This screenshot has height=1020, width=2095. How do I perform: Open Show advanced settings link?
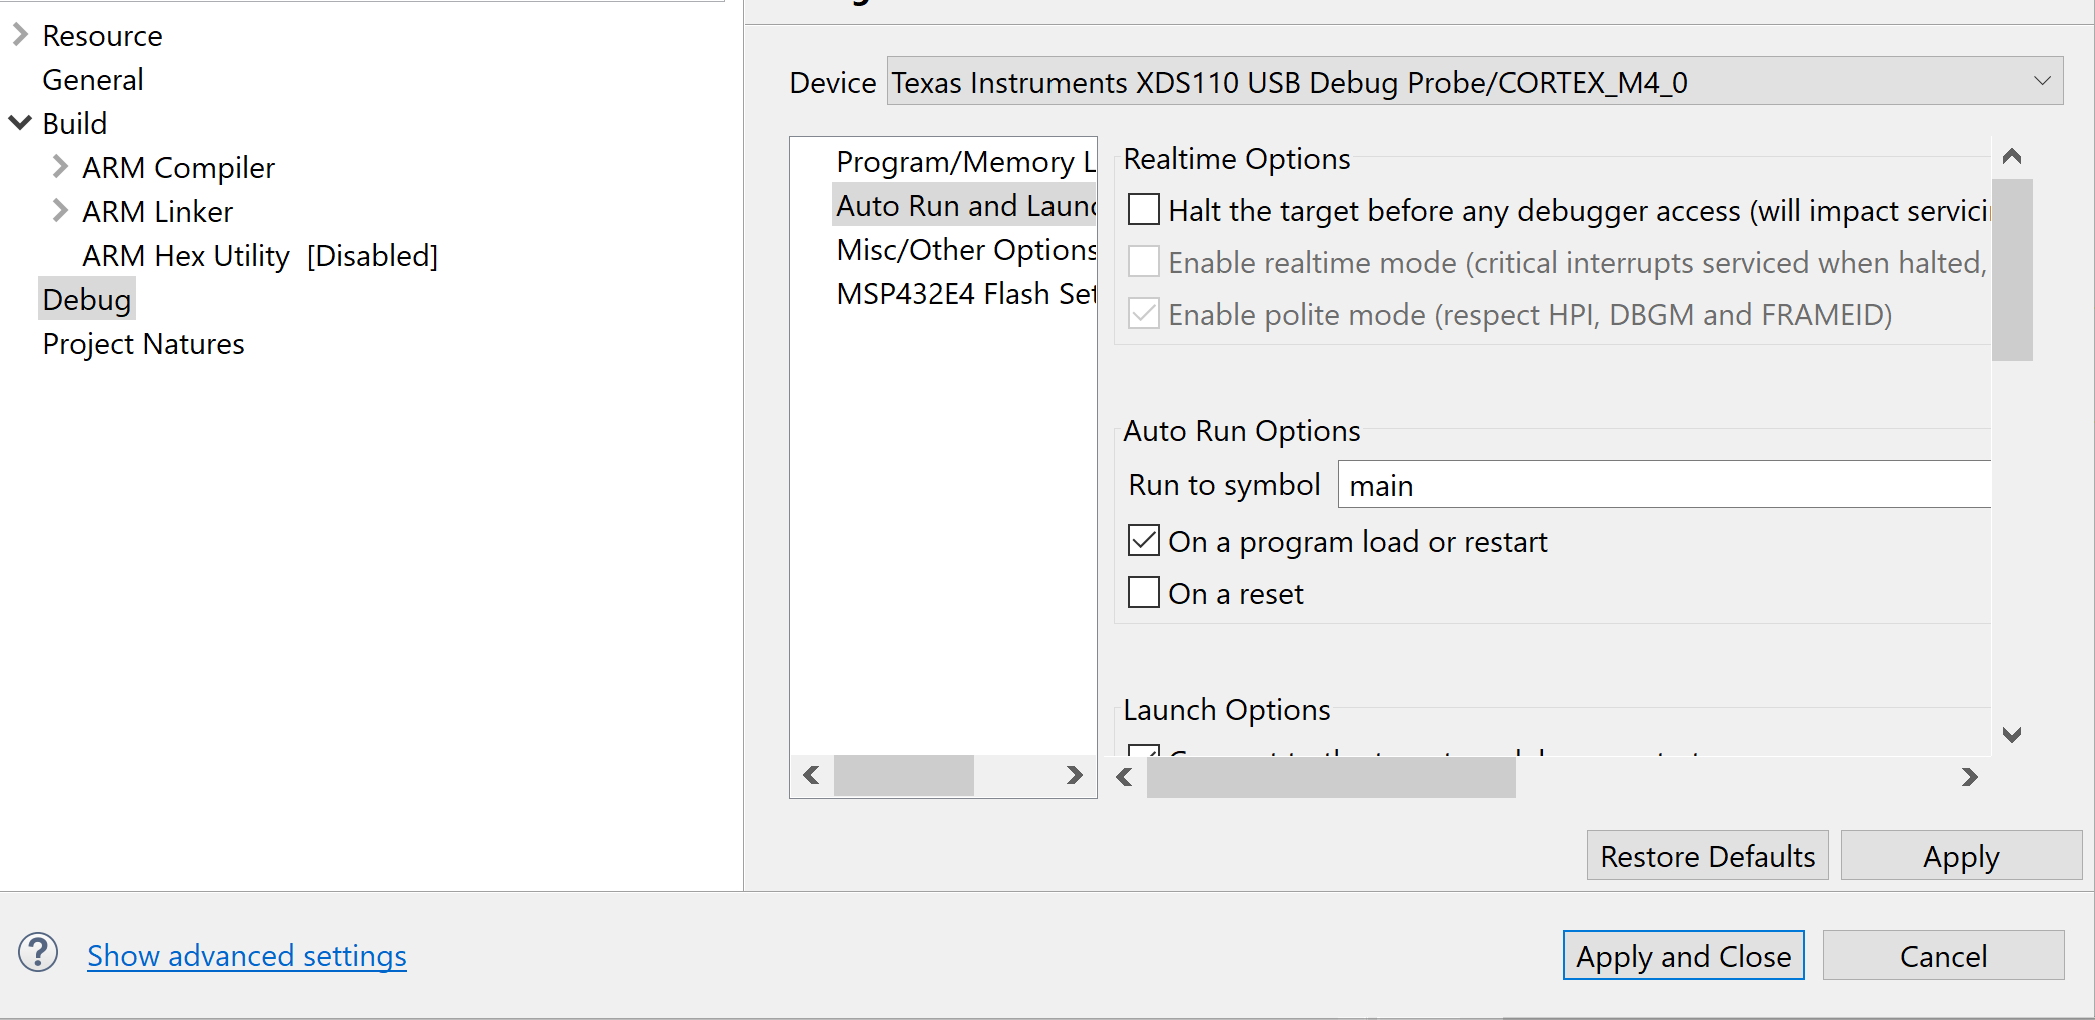point(246,956)
